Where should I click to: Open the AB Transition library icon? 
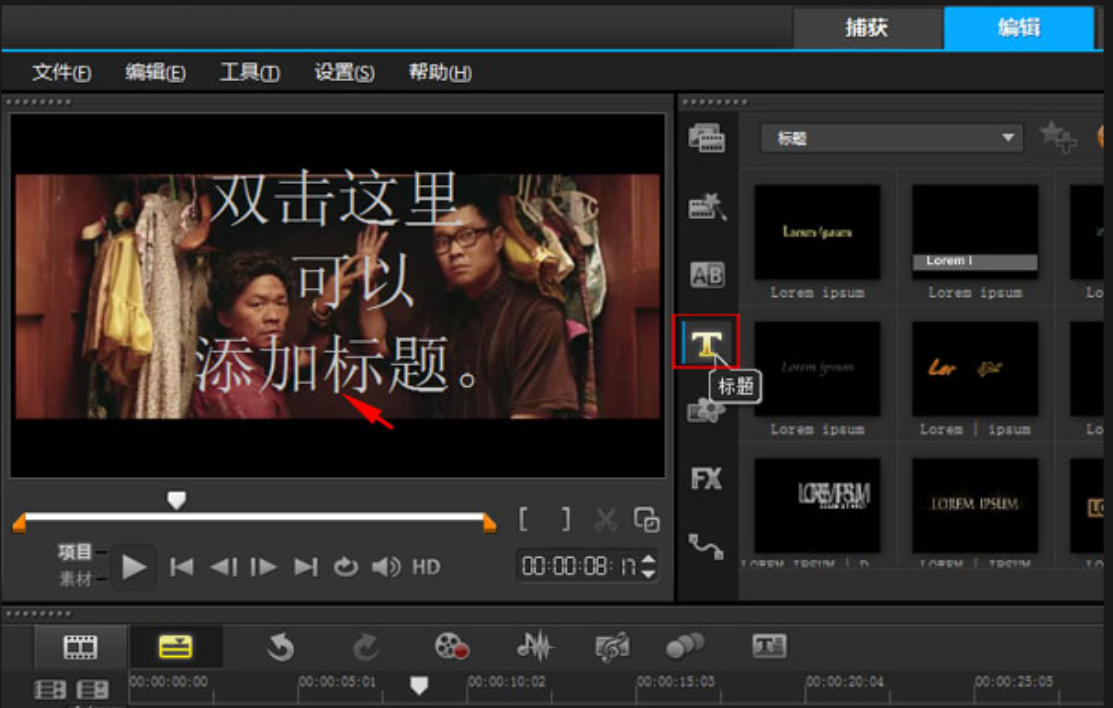pos(707,275)
